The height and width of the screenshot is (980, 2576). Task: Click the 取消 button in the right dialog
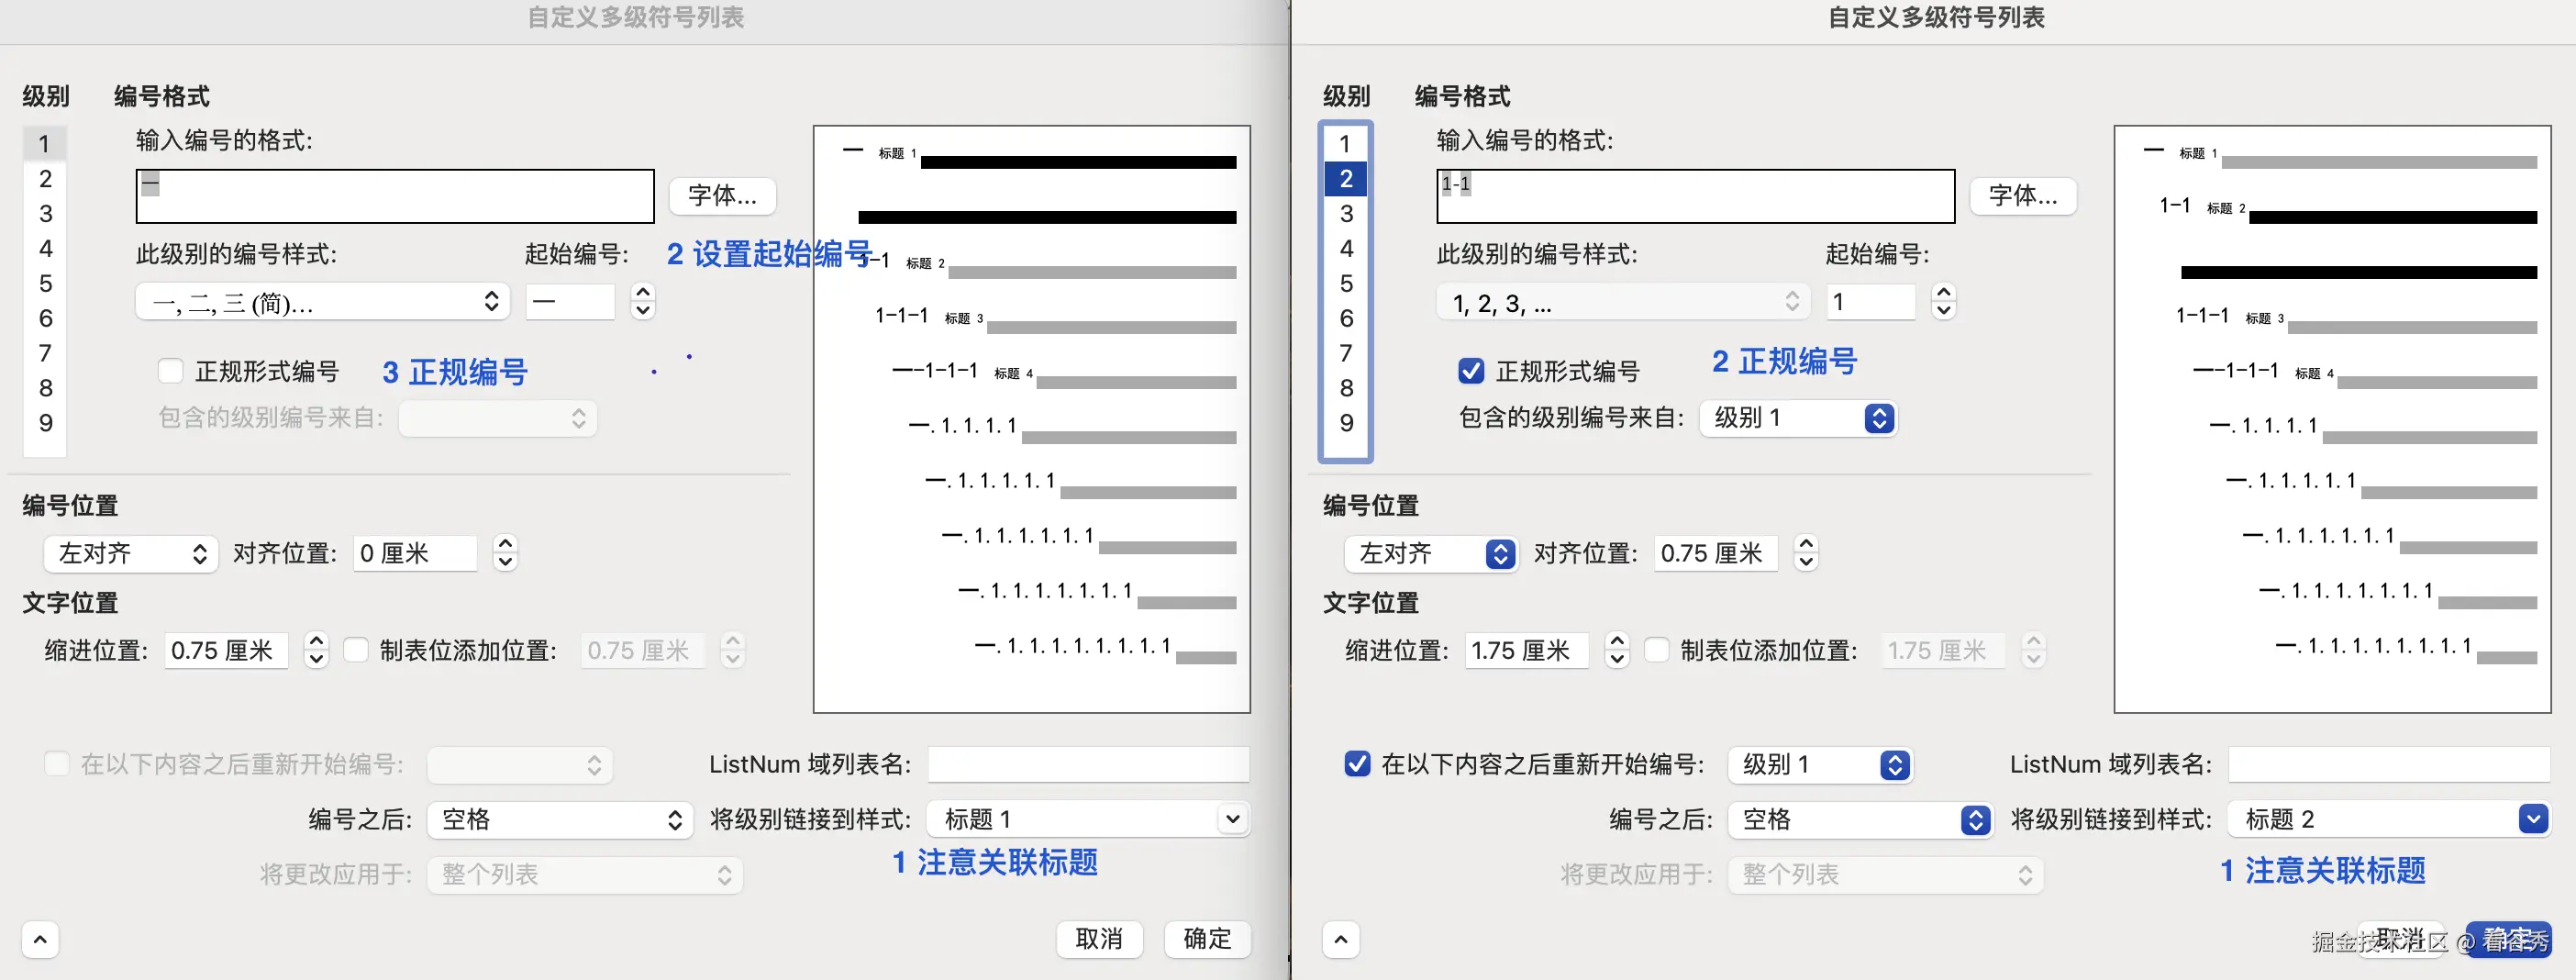(2404, 938)
